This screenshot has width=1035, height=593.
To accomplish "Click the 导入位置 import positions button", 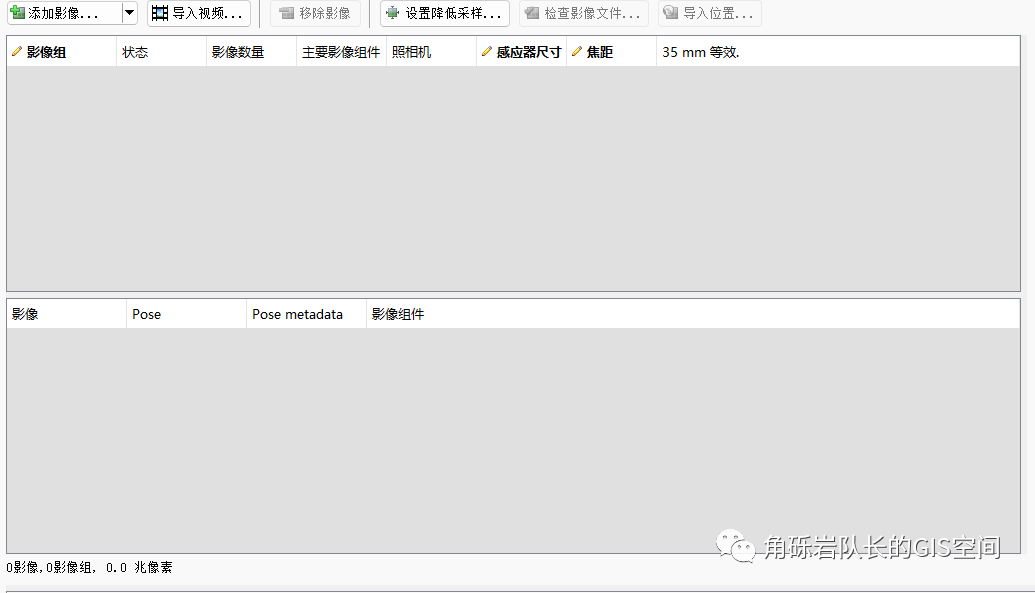I will 709,13.
